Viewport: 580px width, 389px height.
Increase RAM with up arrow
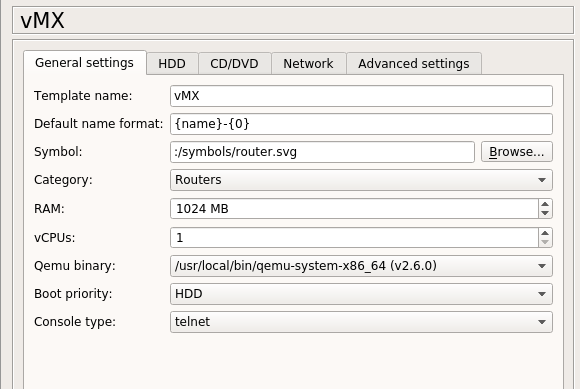coord(545,204)
